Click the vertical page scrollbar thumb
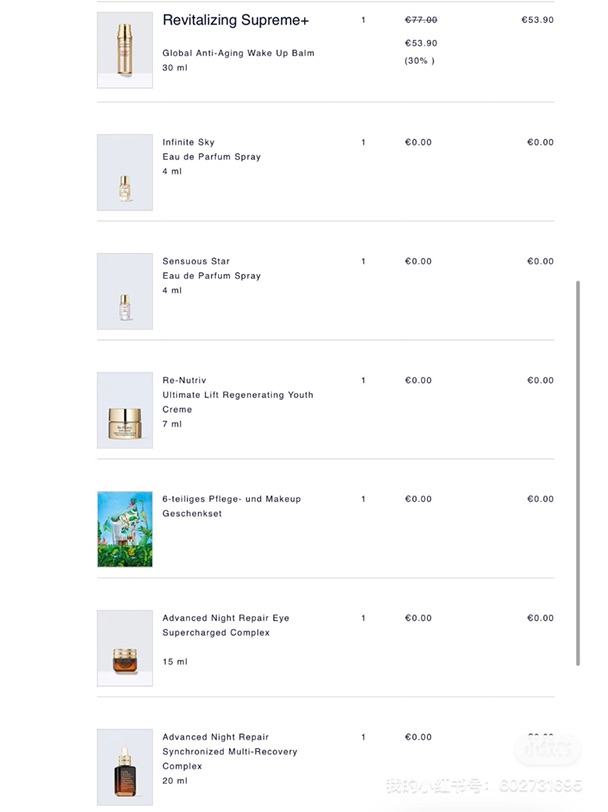Viewport: 608px width, 812px height. (578, 473)
